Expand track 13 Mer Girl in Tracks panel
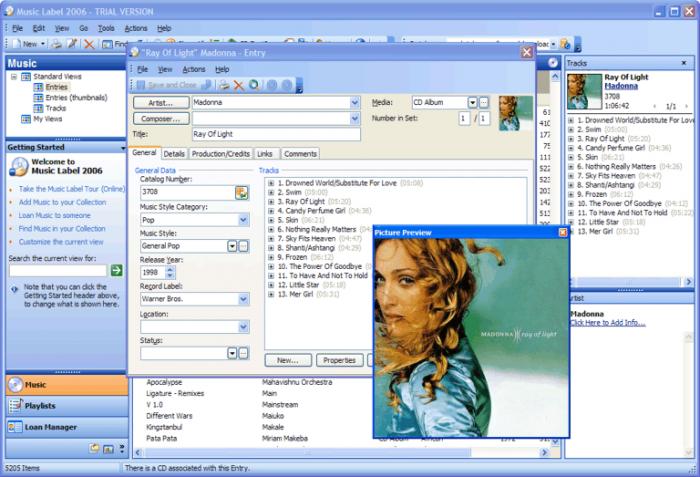This screenshot has width=700, height=477. (x=571, y=231)
